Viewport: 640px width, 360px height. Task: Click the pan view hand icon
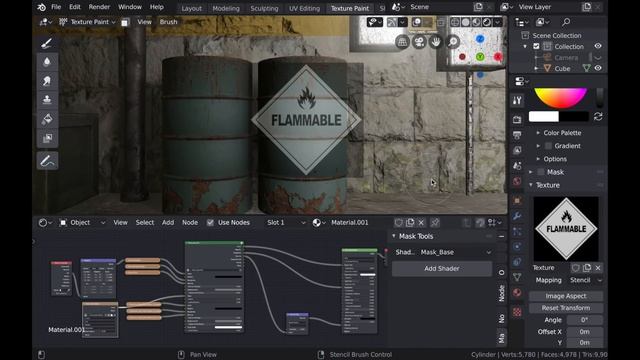[x=436, y=42]
